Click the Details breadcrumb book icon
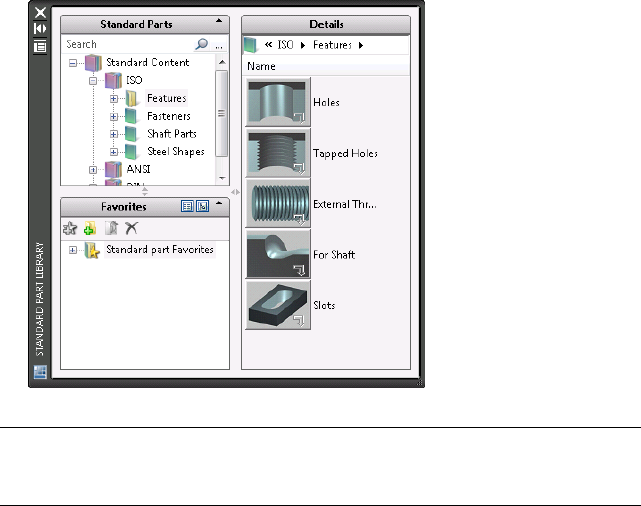The image size is (641, 506). point(250,45)
